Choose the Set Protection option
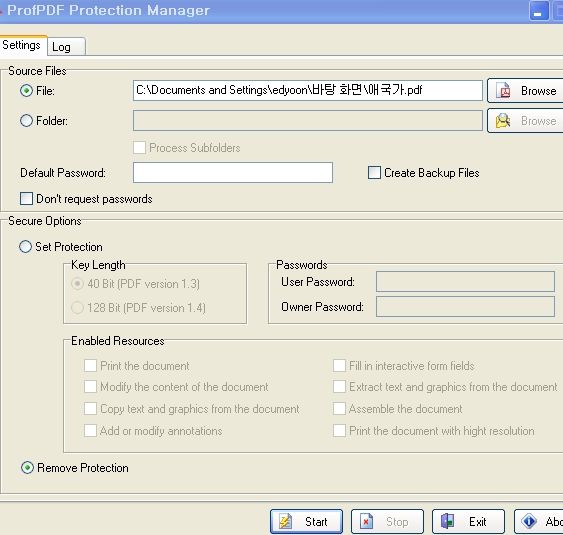The height and width of the screenshot is (535, 563). (x=25, y=247)
